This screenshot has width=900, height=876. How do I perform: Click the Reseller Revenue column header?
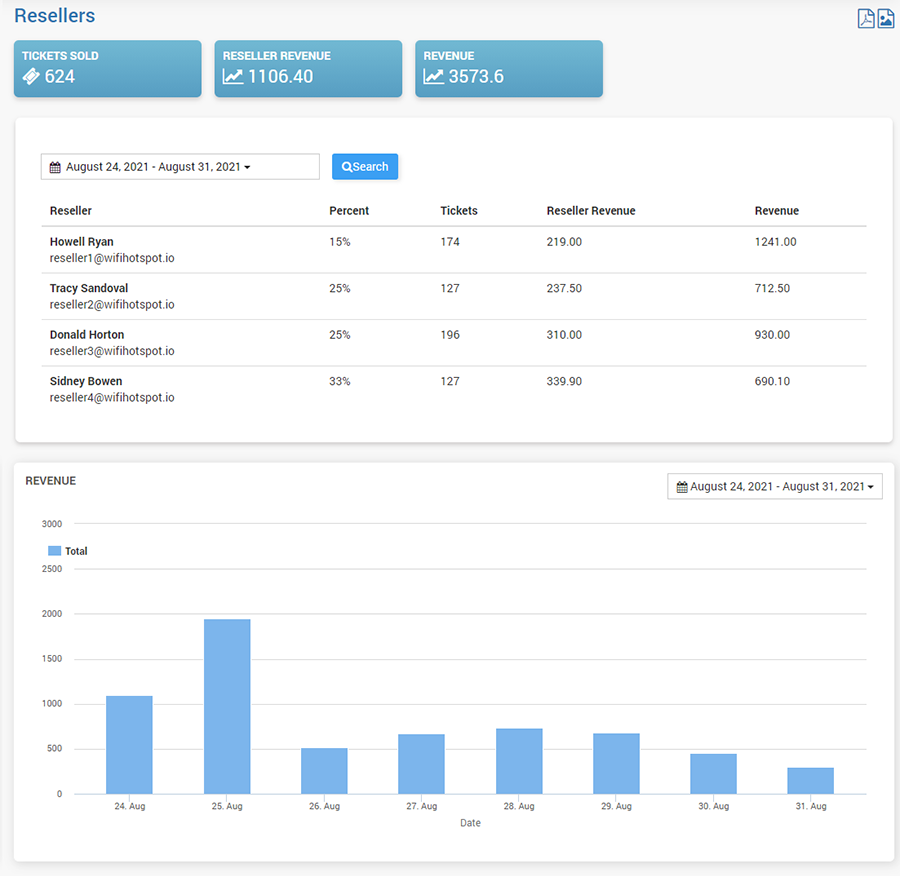tap(591, 211)
